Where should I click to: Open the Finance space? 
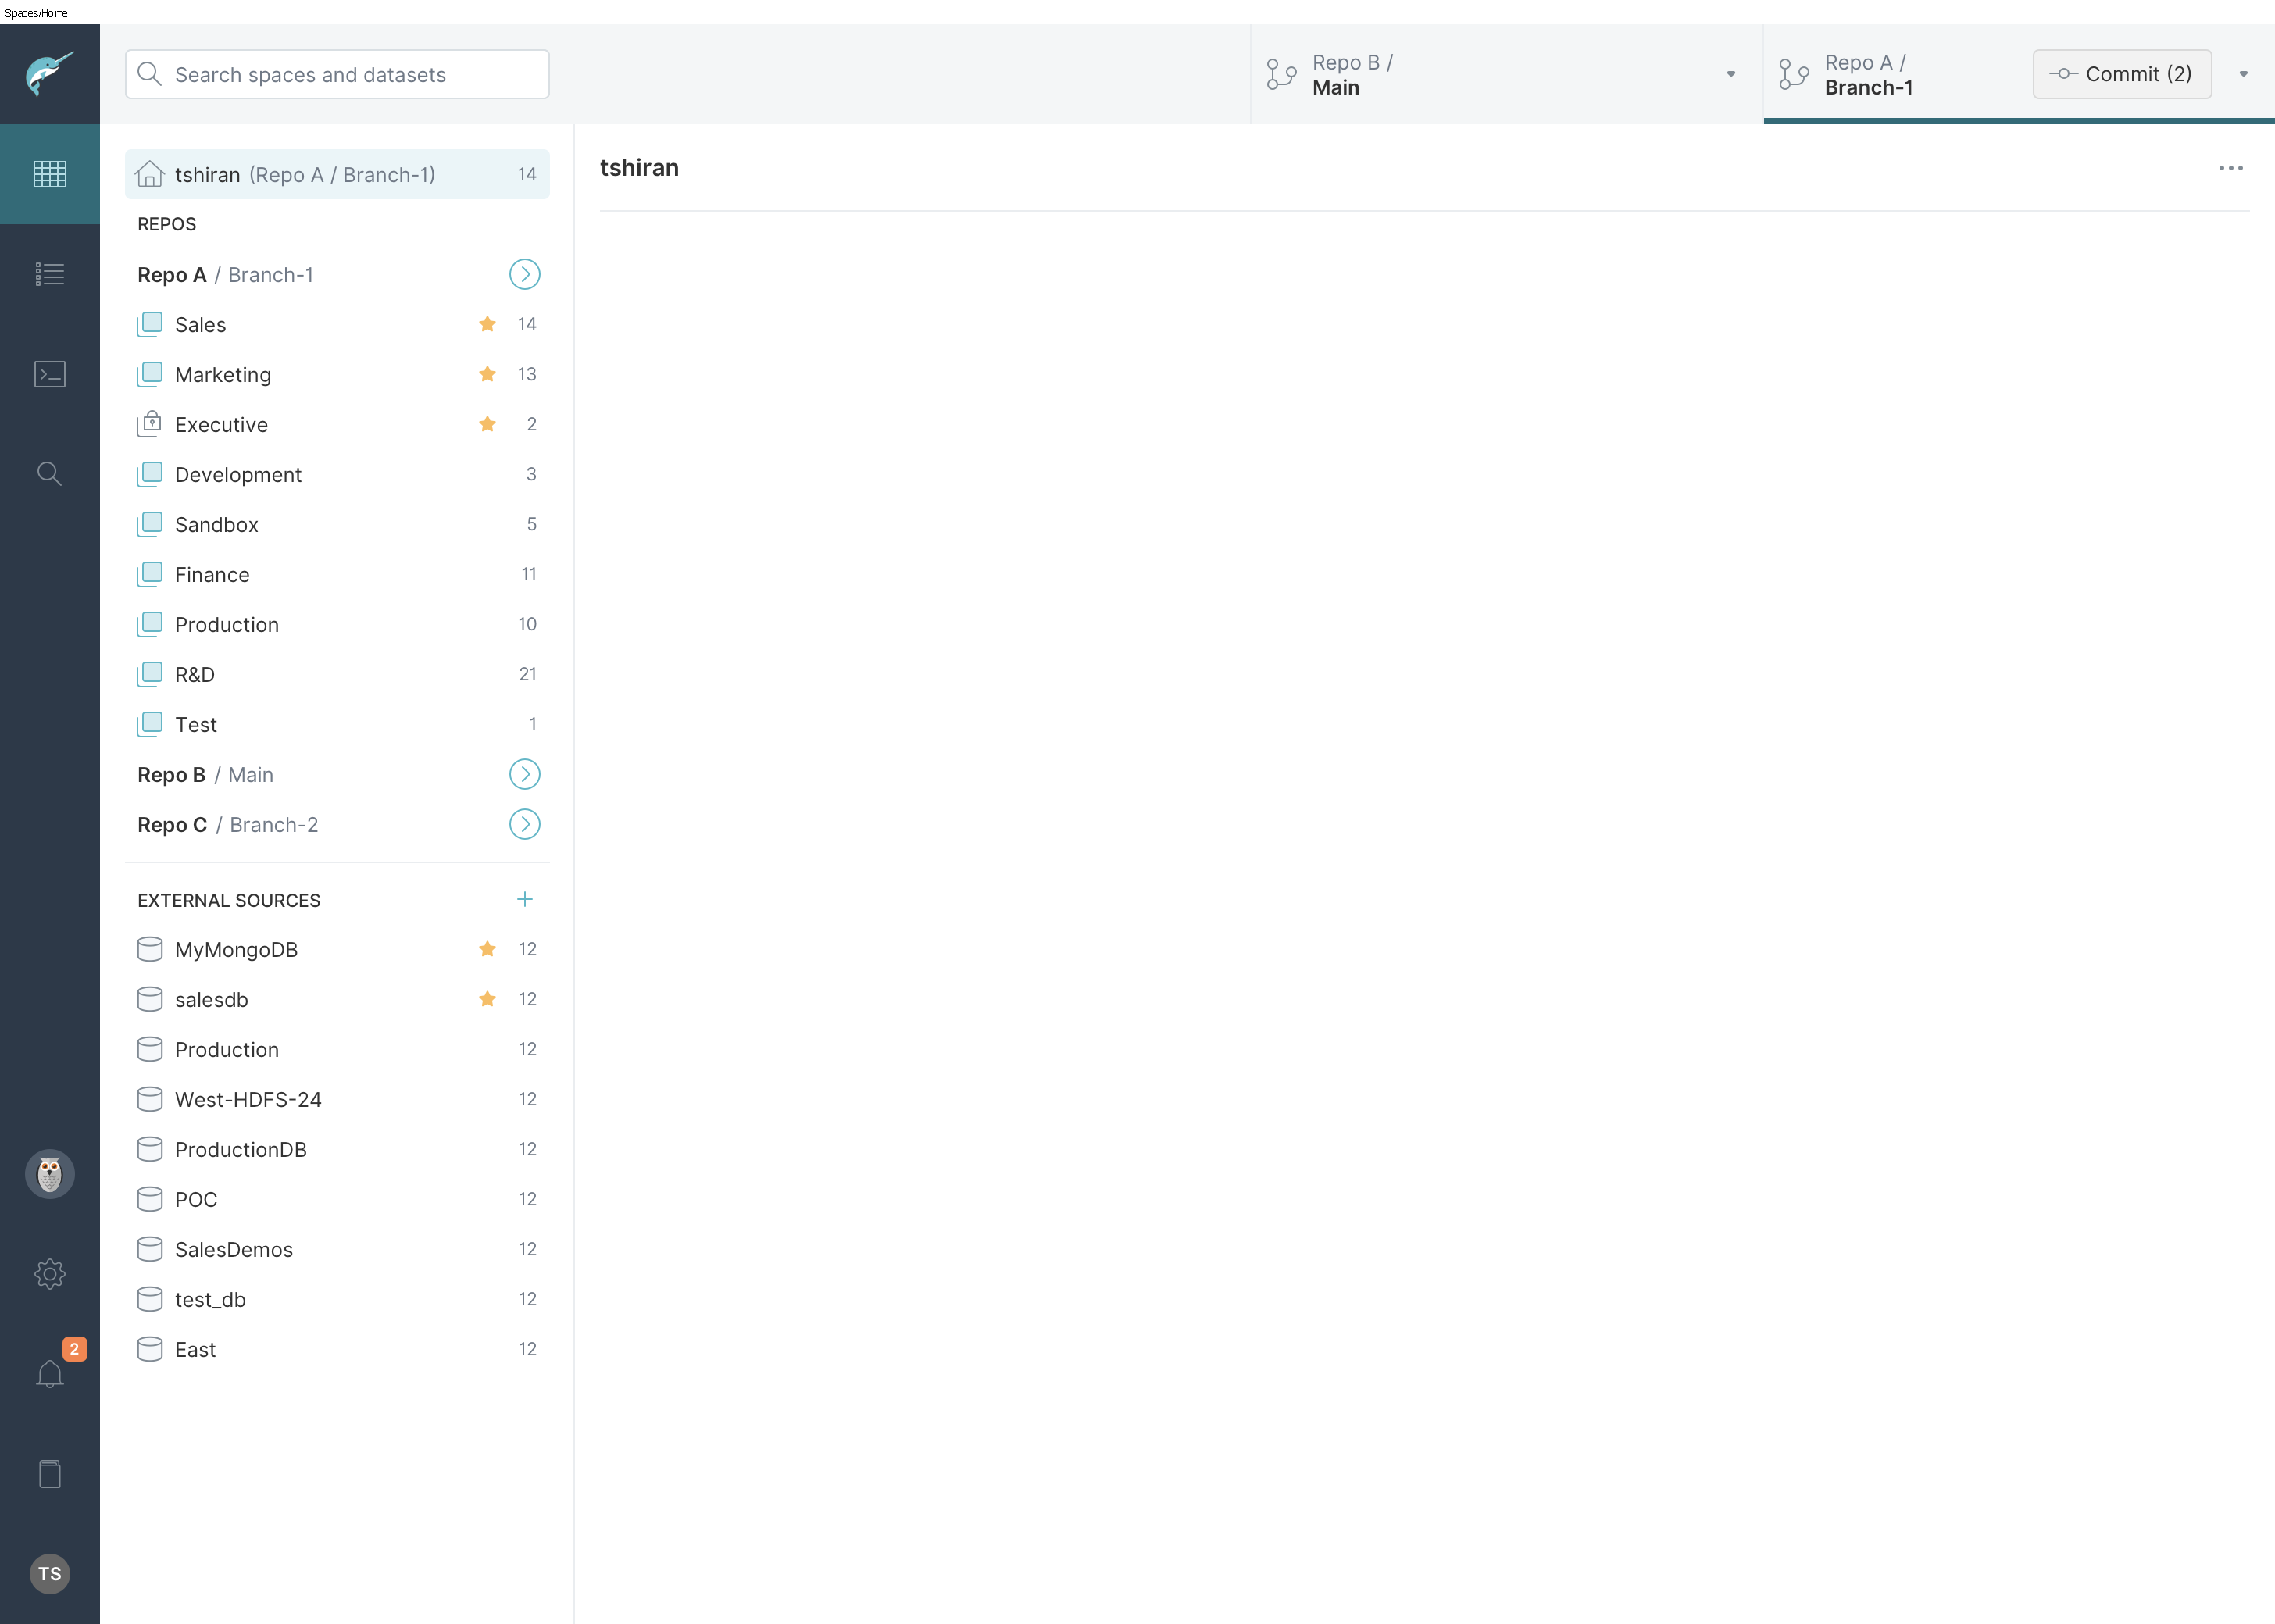click(x=337, y=574)
